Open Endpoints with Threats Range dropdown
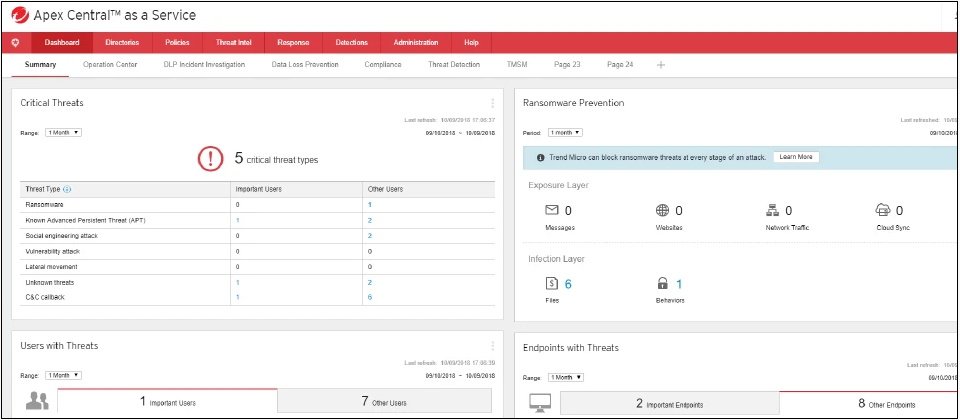 pos(565,377)
